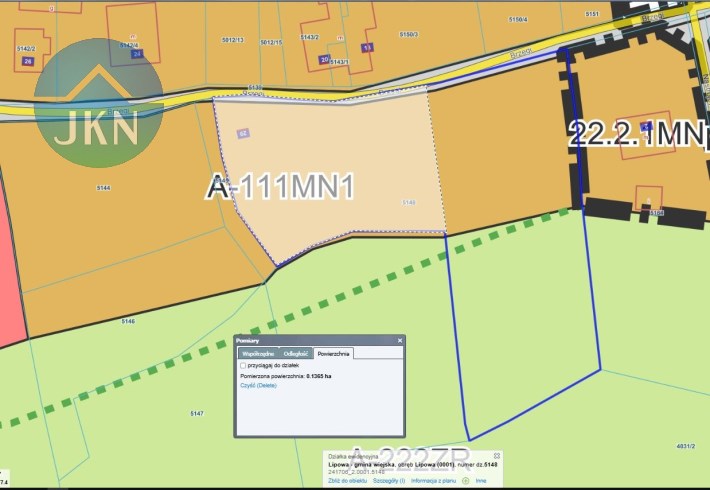Open the Odległość tab
This screenshot has height=490, width=710.
[x=296, y=354]
